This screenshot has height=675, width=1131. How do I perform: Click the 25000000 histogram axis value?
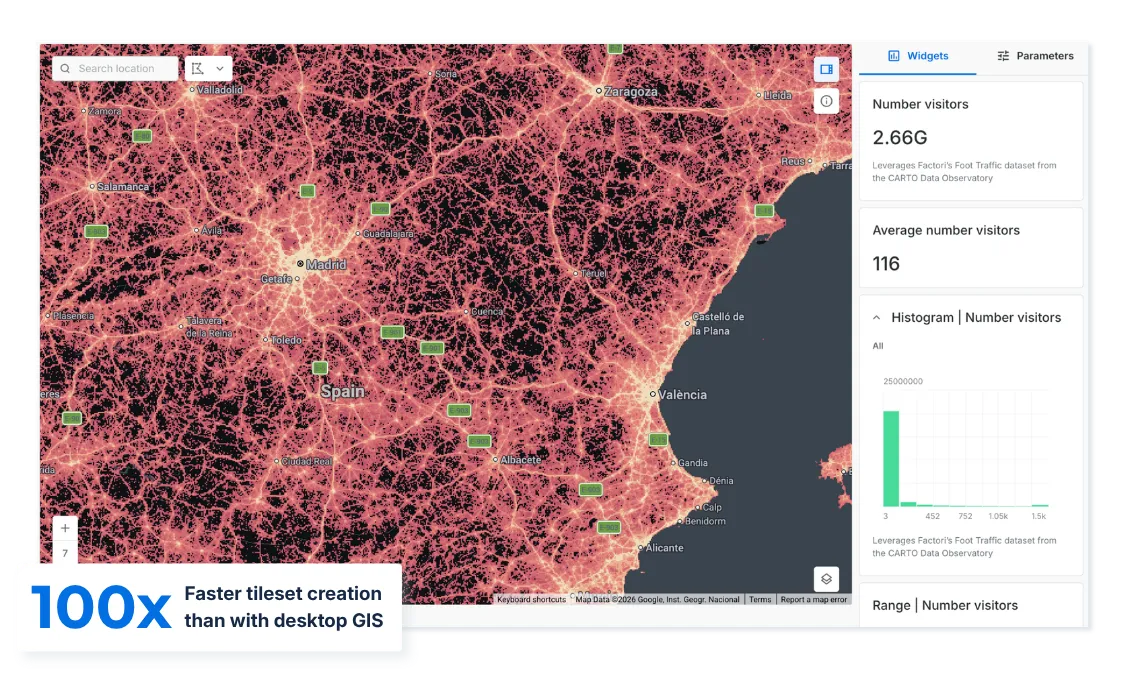(903, 381)
